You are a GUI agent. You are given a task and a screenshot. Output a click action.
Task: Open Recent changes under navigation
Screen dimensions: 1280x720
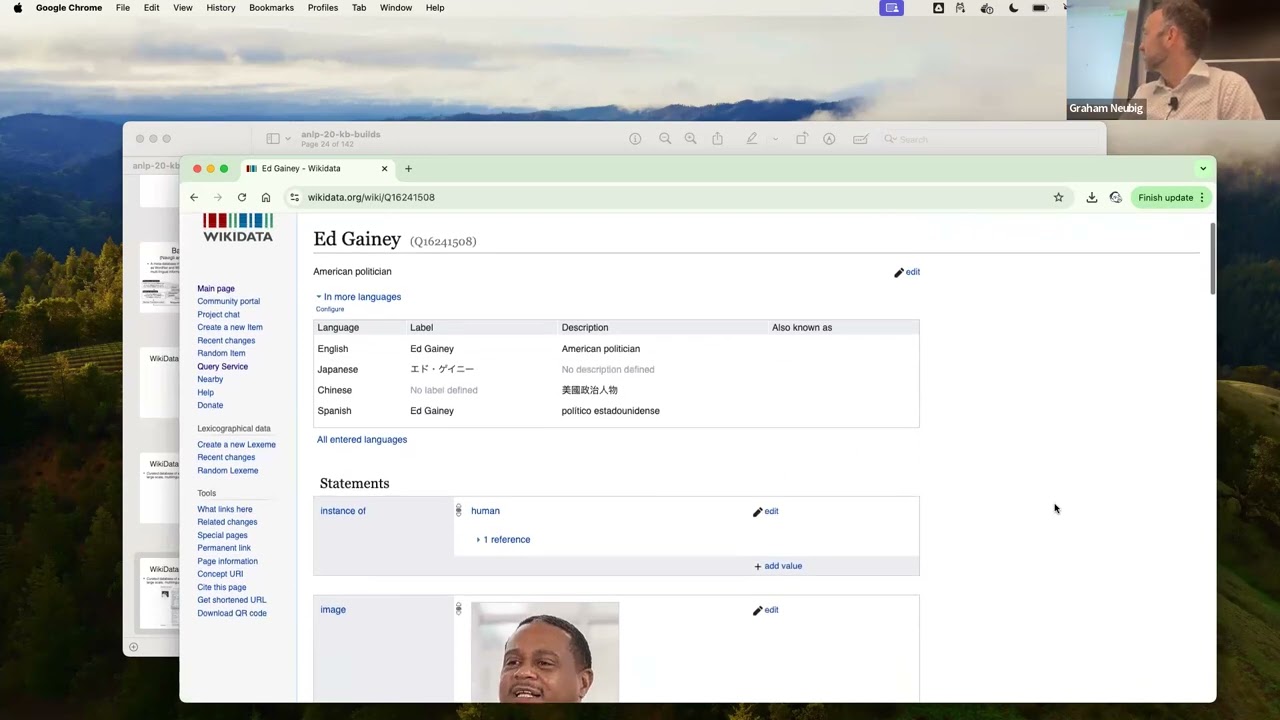tap(226, 341)
